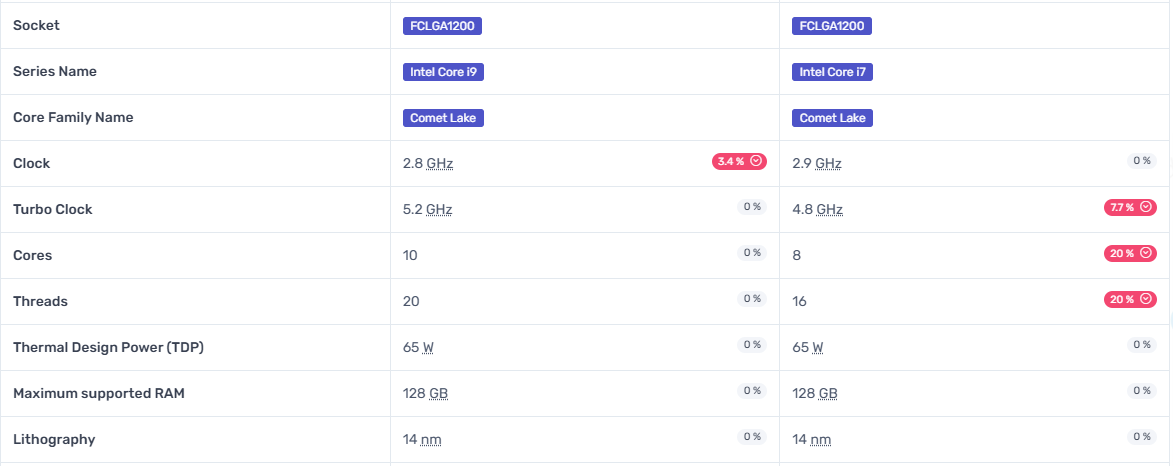Click the grey 0 % badge in i9 Turbo Clock row
Image resolution: width=1173 pixels, height=466 pixels.
pyautogui.click(x=752, y=207)
